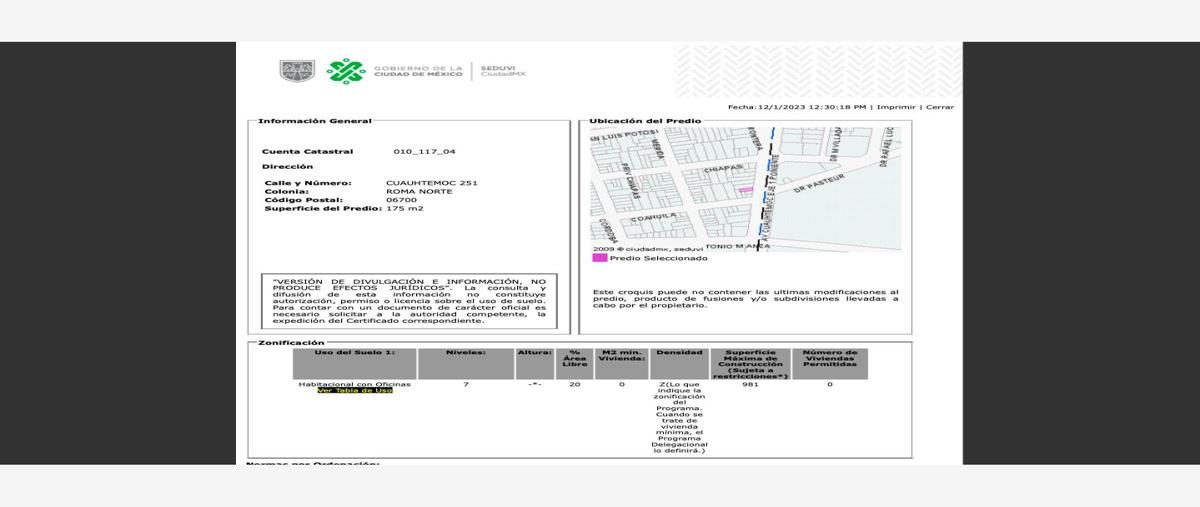Select the max construction area value 981
The height and width of the screenshot is (507, 1200).
tap(750, 384)
